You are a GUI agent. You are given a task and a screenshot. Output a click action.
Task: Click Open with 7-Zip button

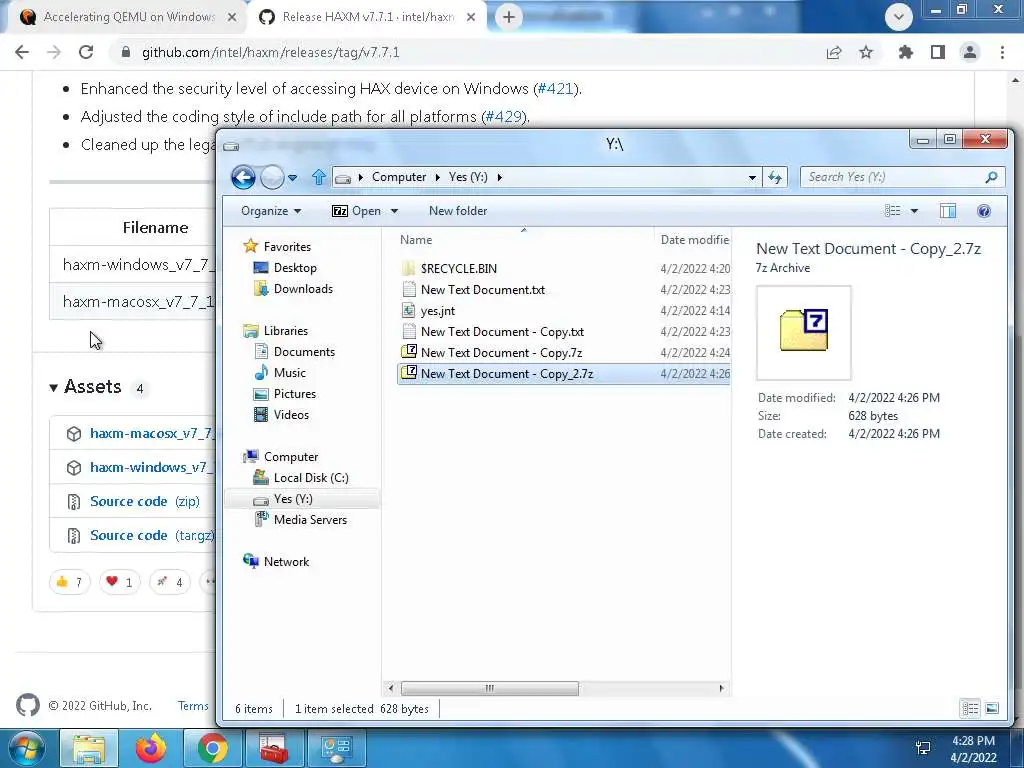tap(357, 211)
